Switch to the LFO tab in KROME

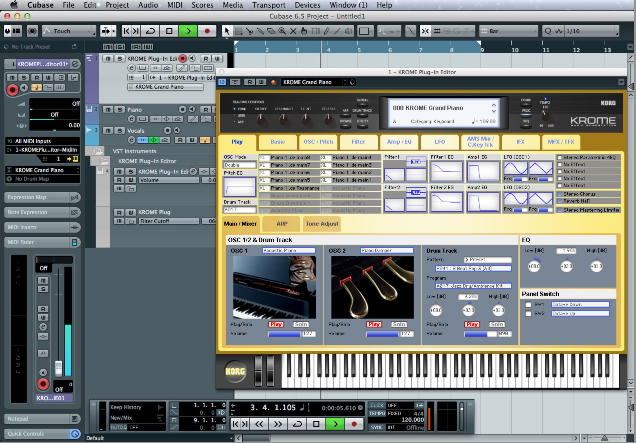(x=440, y=142)
